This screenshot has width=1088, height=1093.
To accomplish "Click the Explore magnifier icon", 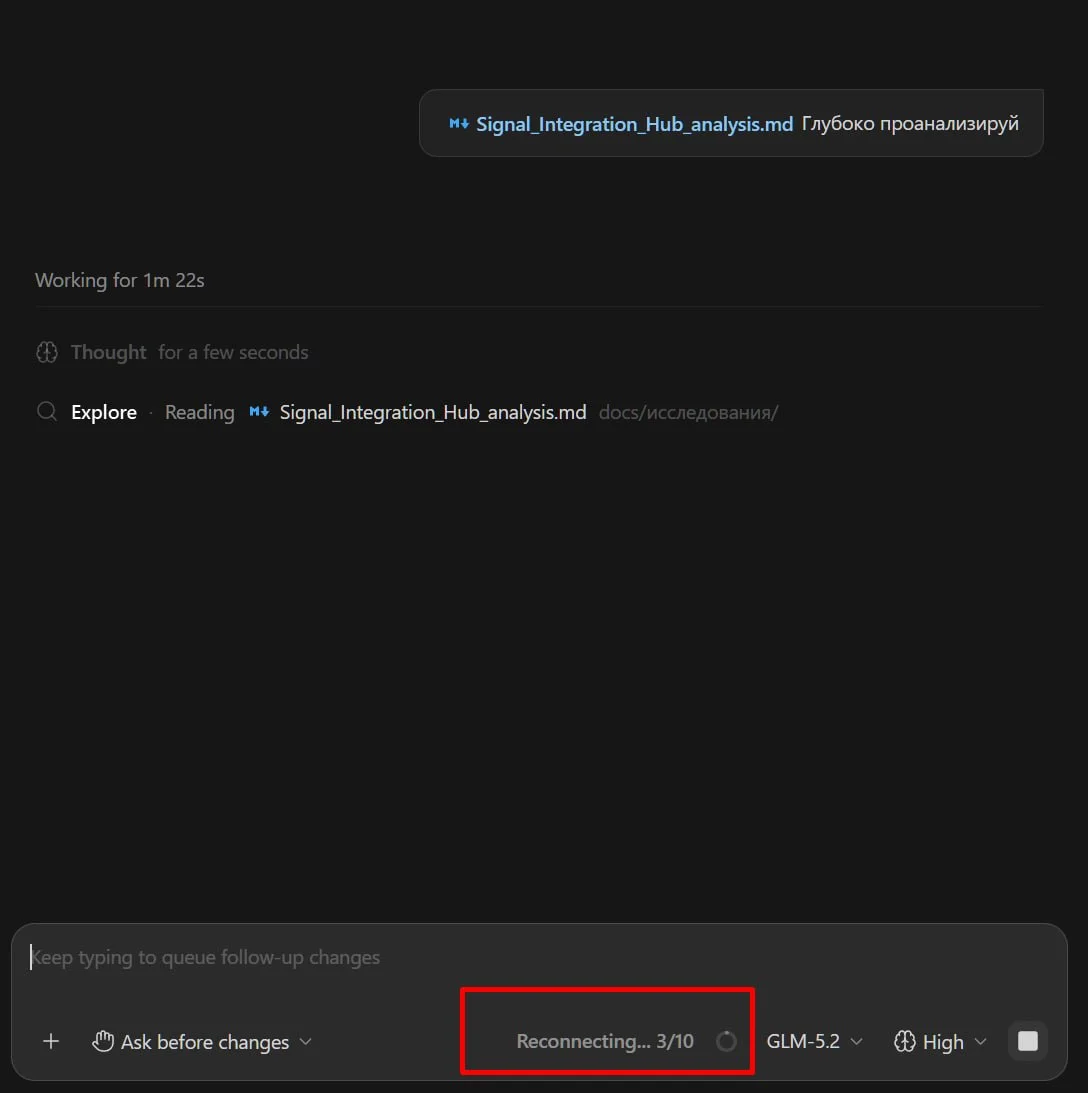I will click(x=47, y=411).
